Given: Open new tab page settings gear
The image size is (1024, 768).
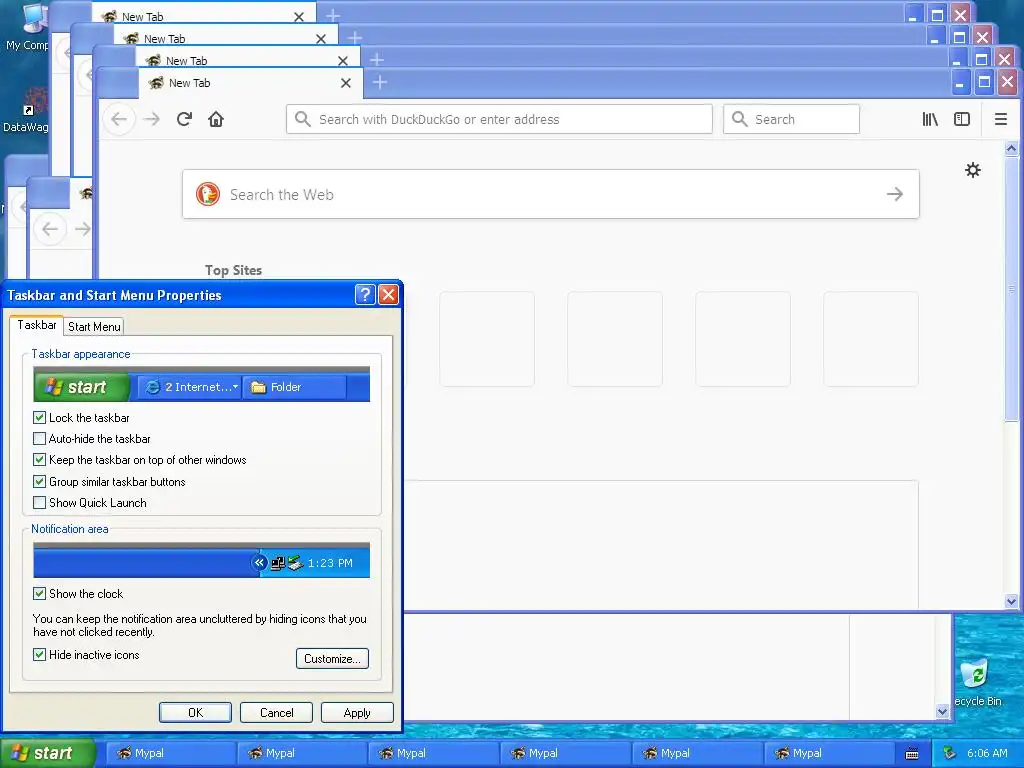Looking at the screenshot, I should (973, 170).
